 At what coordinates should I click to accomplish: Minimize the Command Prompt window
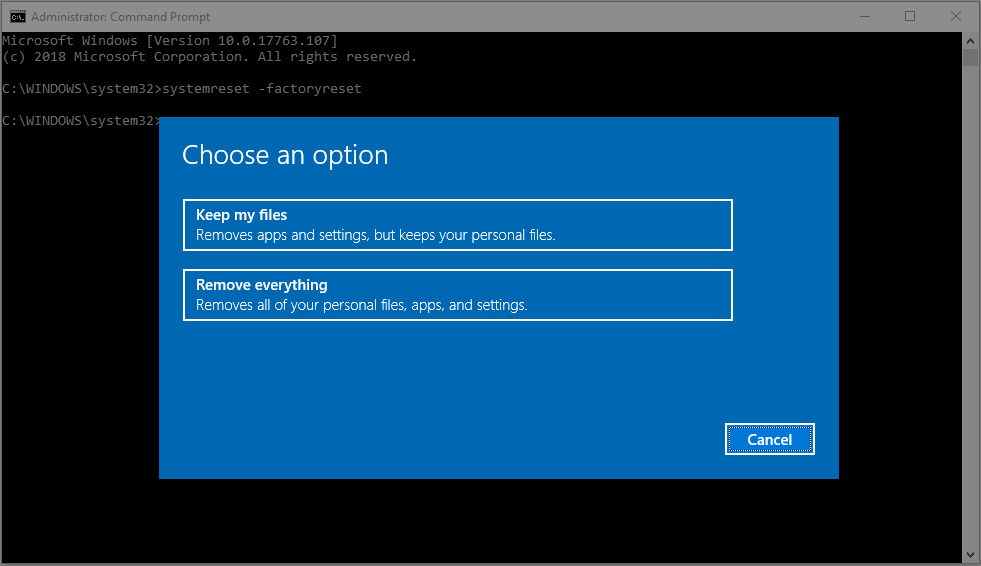[x=861, y=16]
